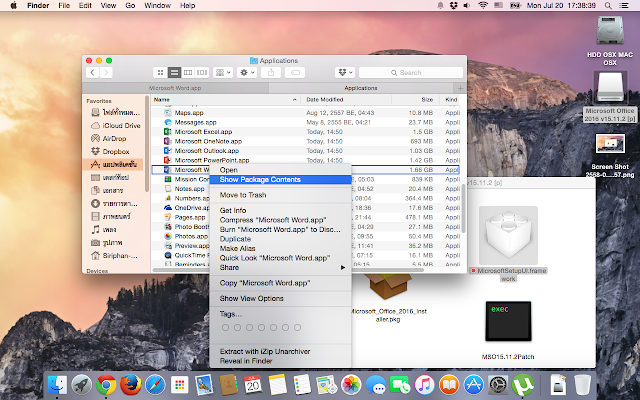The image size is (640, 400).
Task: Open App Store from the Dock
Action: [473, 384]
